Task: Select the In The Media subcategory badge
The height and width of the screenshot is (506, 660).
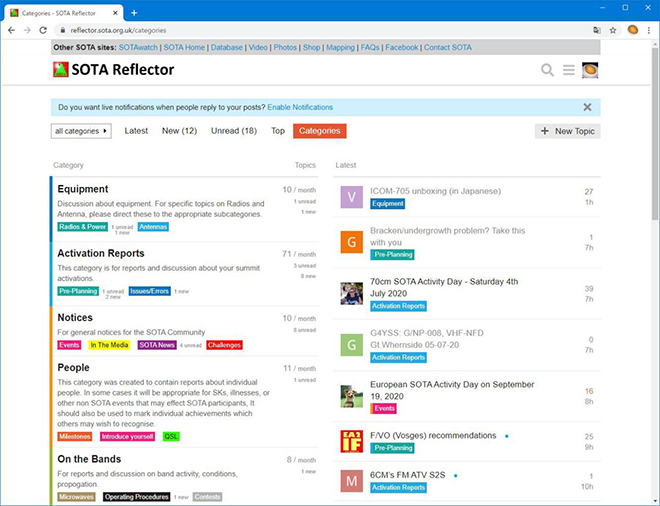Action: coord(109,345)
